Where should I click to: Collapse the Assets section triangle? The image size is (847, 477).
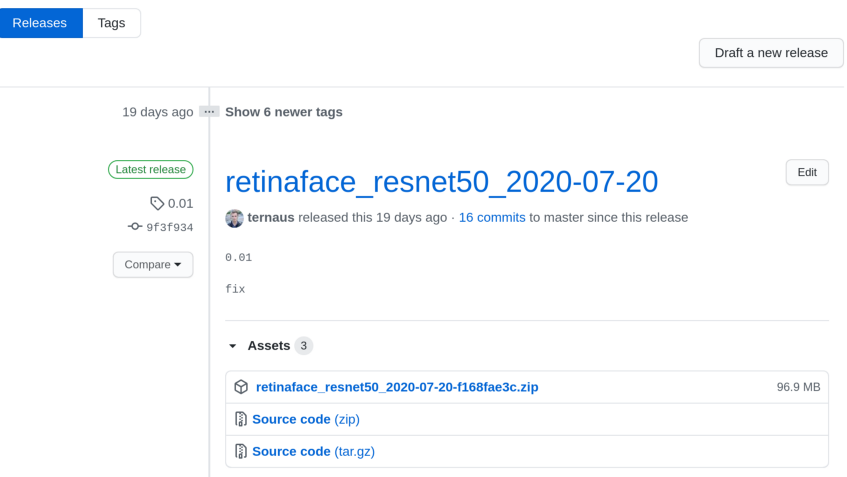tap(233, 346)
